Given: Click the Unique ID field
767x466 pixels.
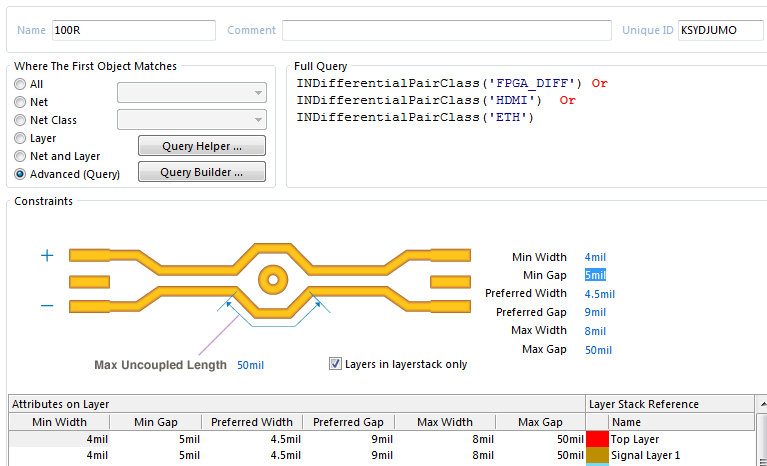Looking at the screenshot, I should click(720, 30).
